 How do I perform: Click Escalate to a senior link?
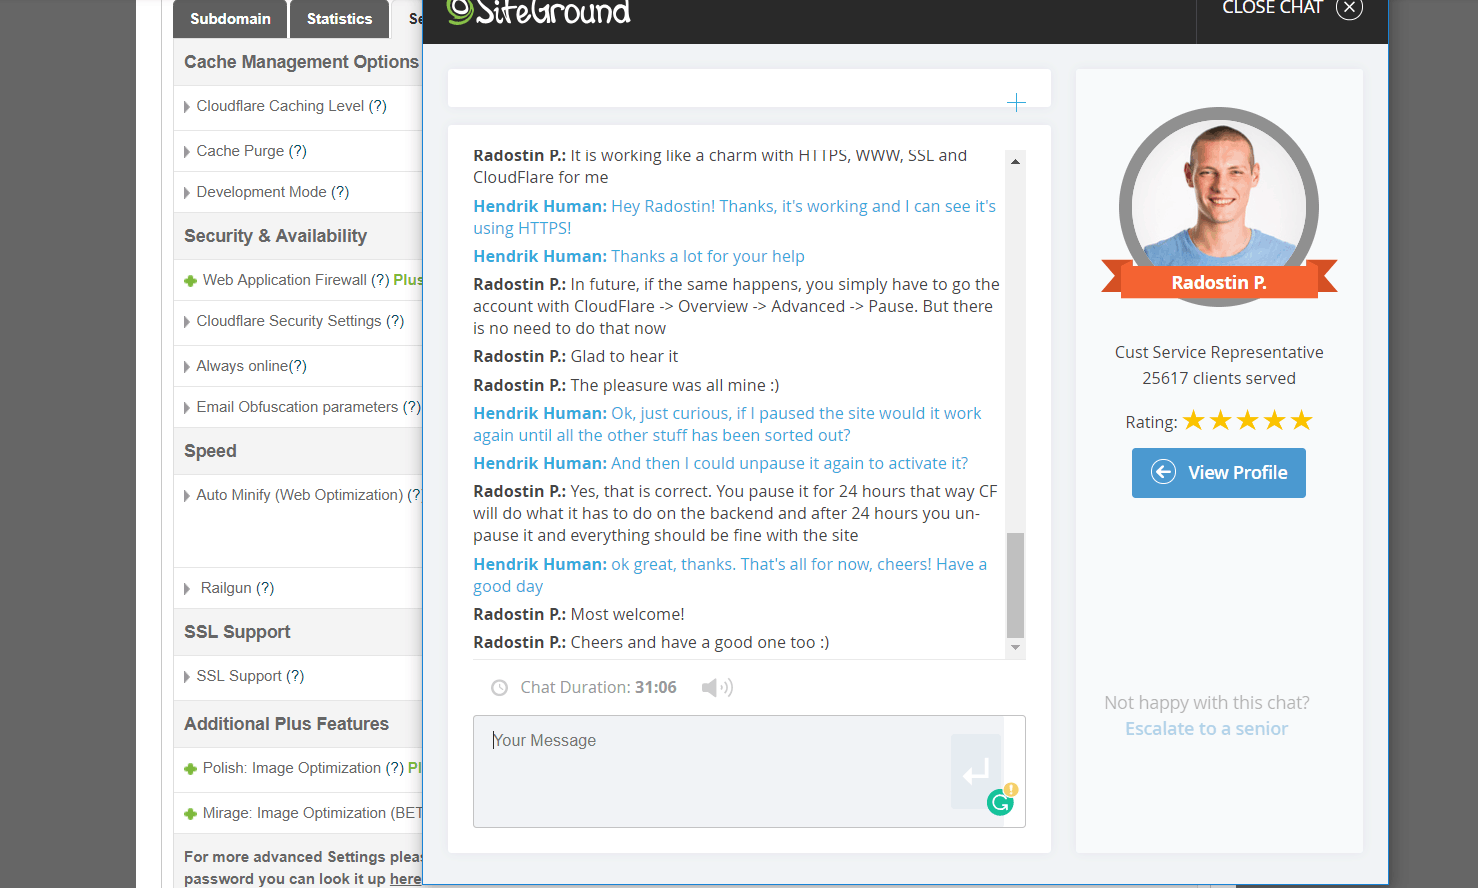1206,729
